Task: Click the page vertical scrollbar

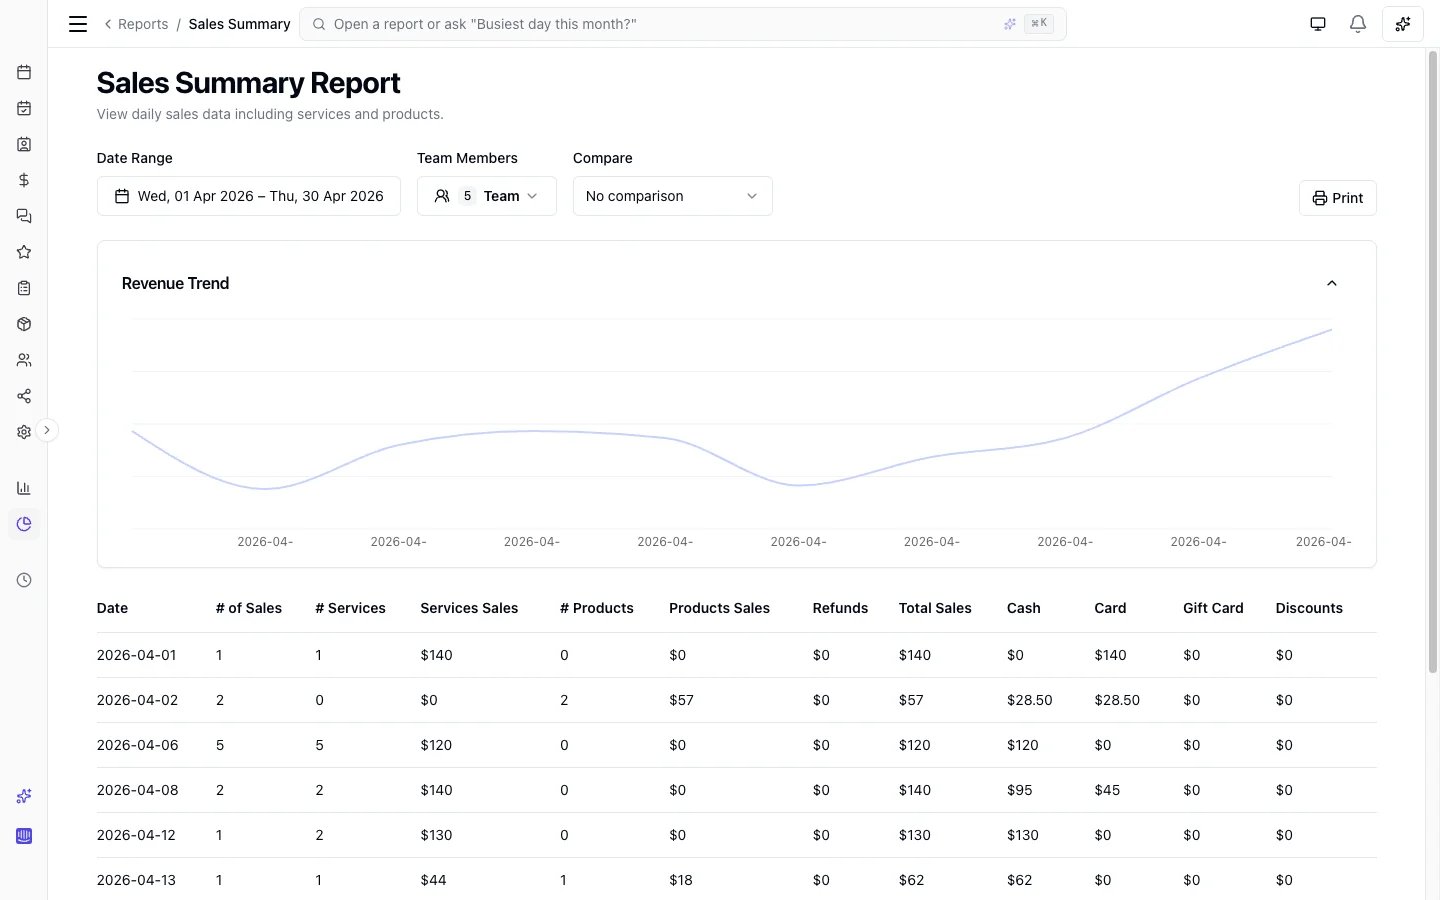Action: (1432, 362)
